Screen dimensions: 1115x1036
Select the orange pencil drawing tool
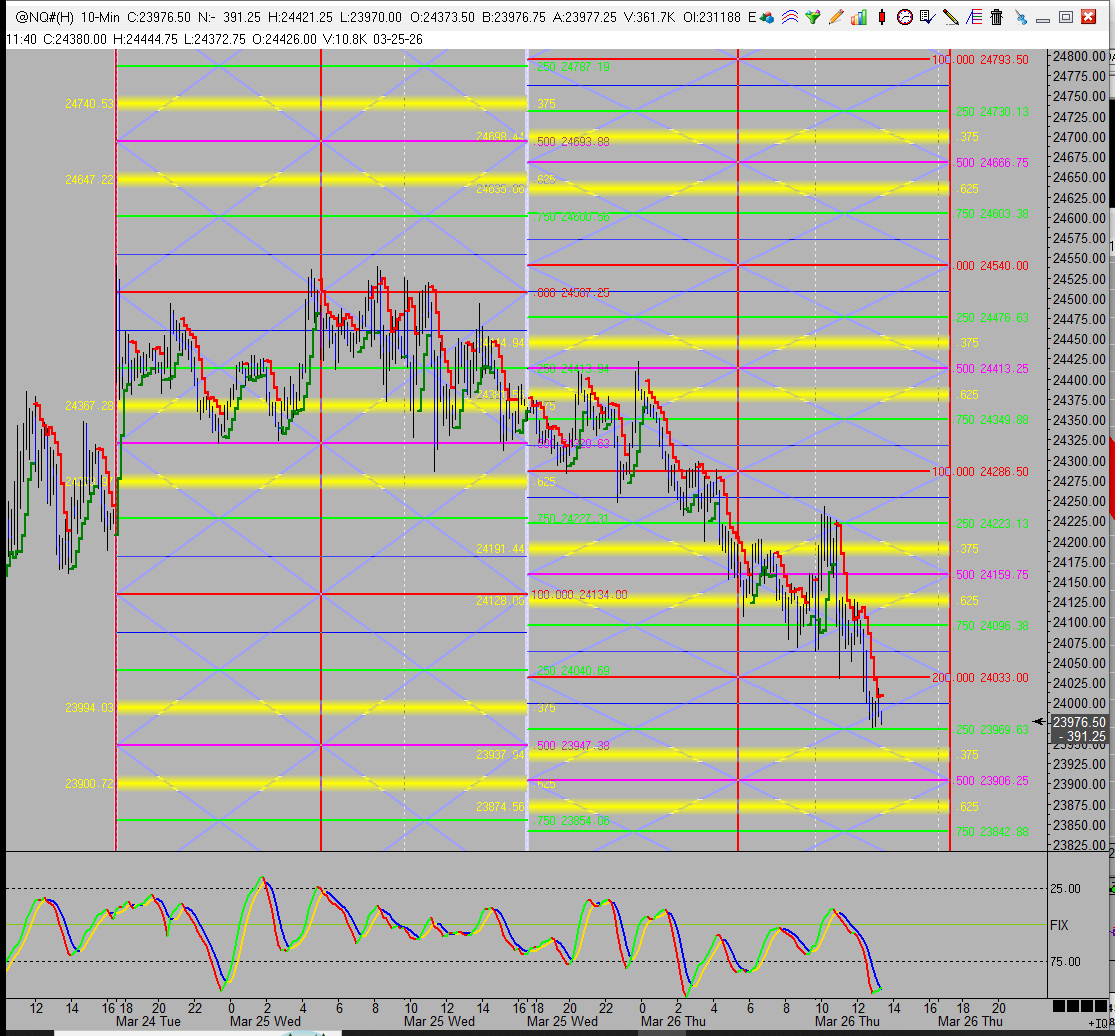[x=836, y=17]
